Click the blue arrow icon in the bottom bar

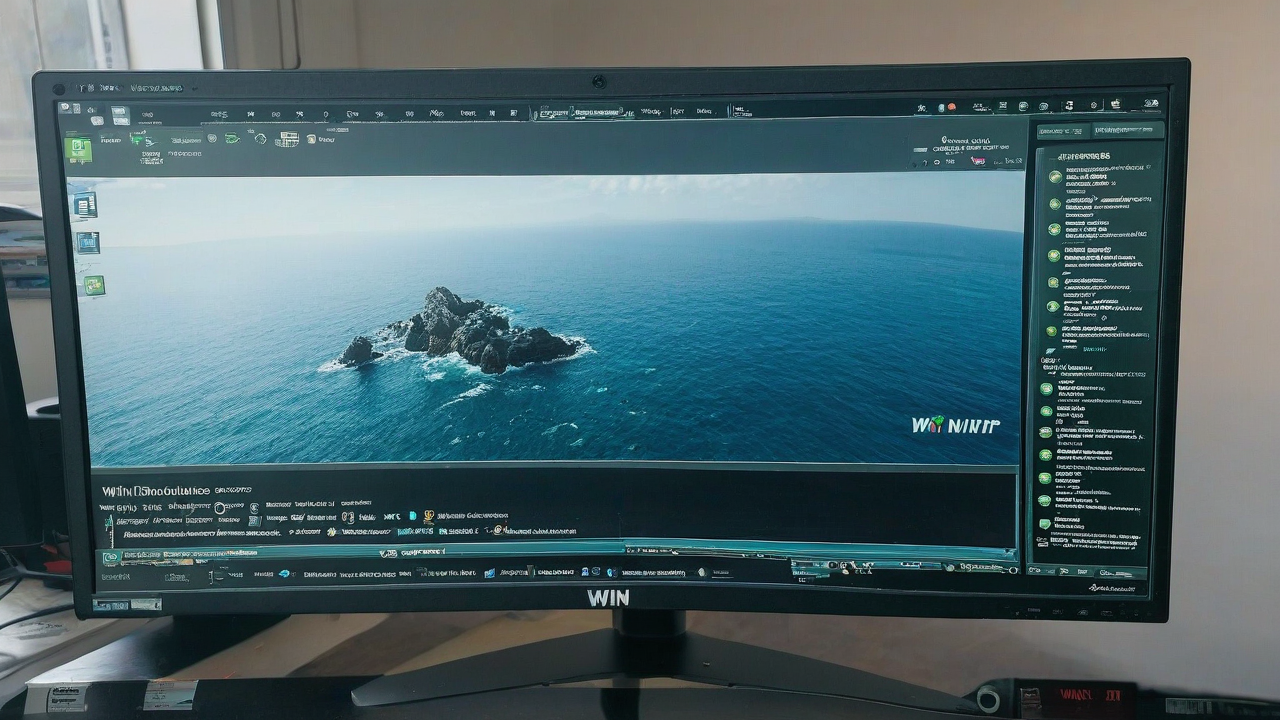point(284,574)
